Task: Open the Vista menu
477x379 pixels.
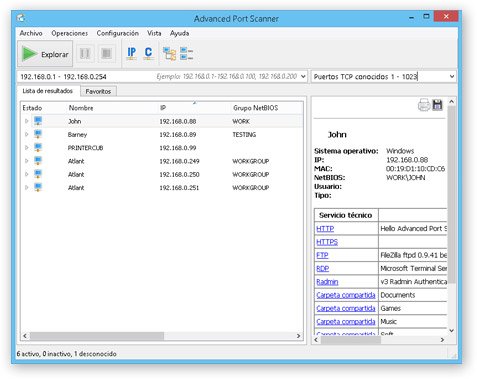Action: click(x=154, y=33)
